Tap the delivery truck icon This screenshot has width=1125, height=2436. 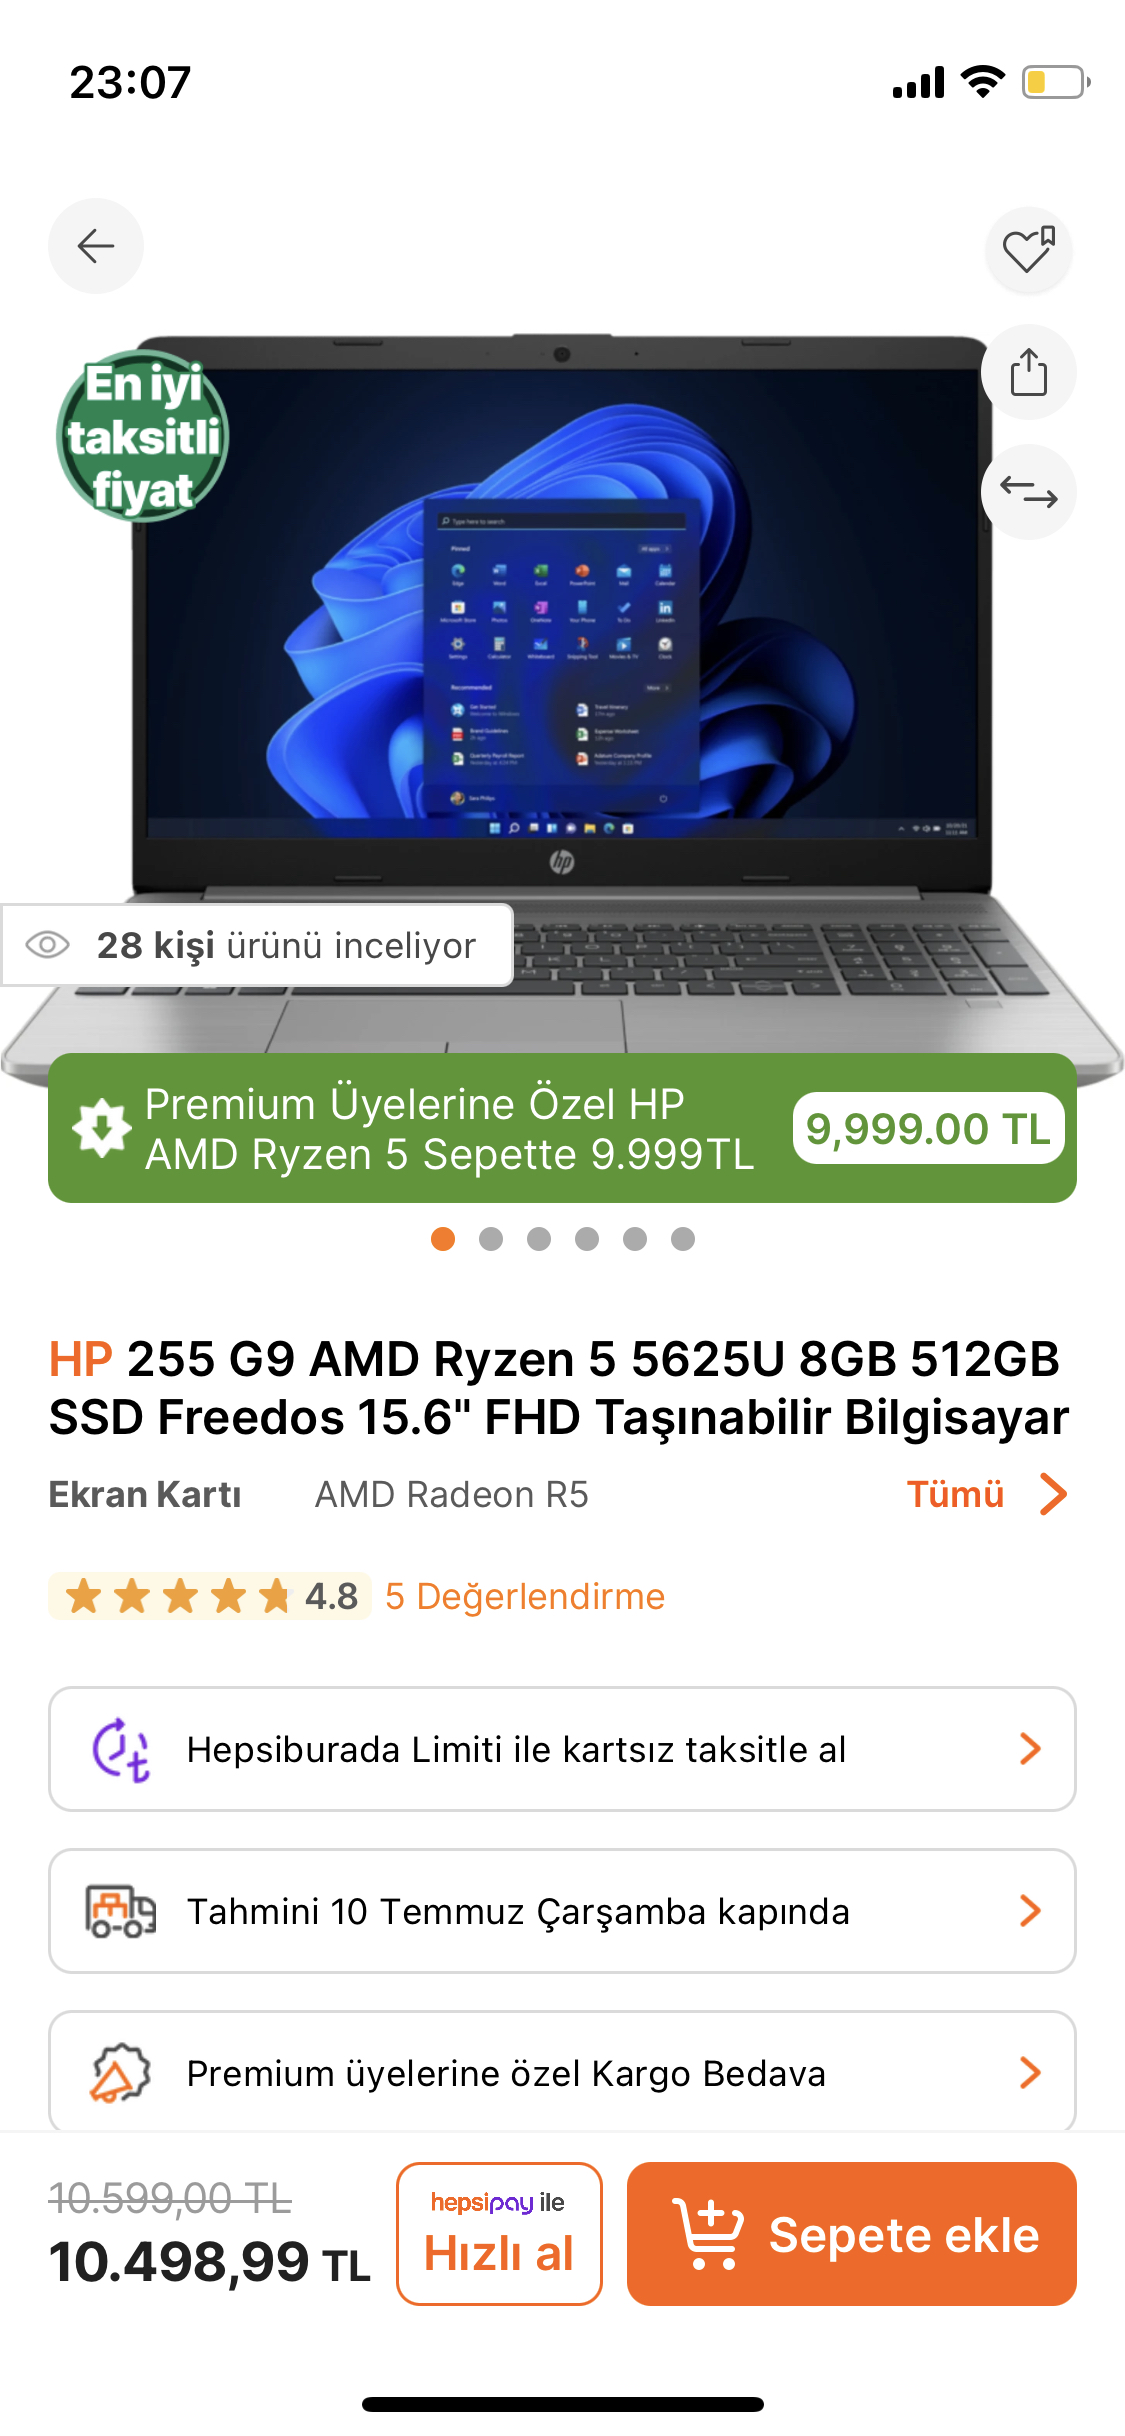(120, 1912)
